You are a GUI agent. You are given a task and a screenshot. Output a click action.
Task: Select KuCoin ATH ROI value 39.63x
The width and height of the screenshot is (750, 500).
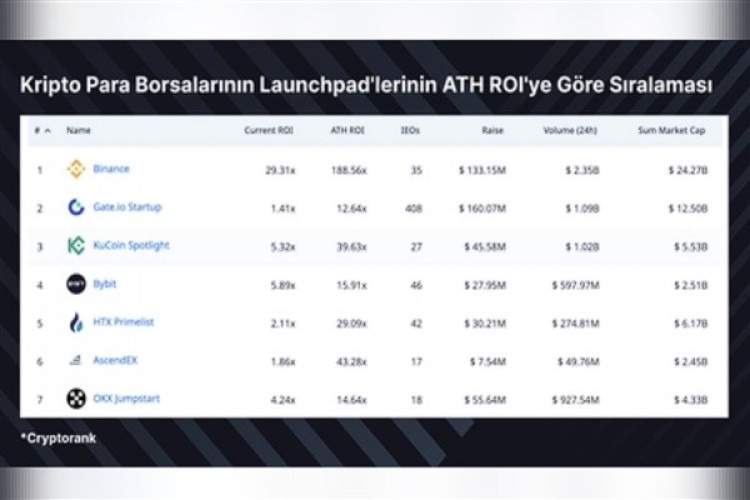(x=352, y=247)
